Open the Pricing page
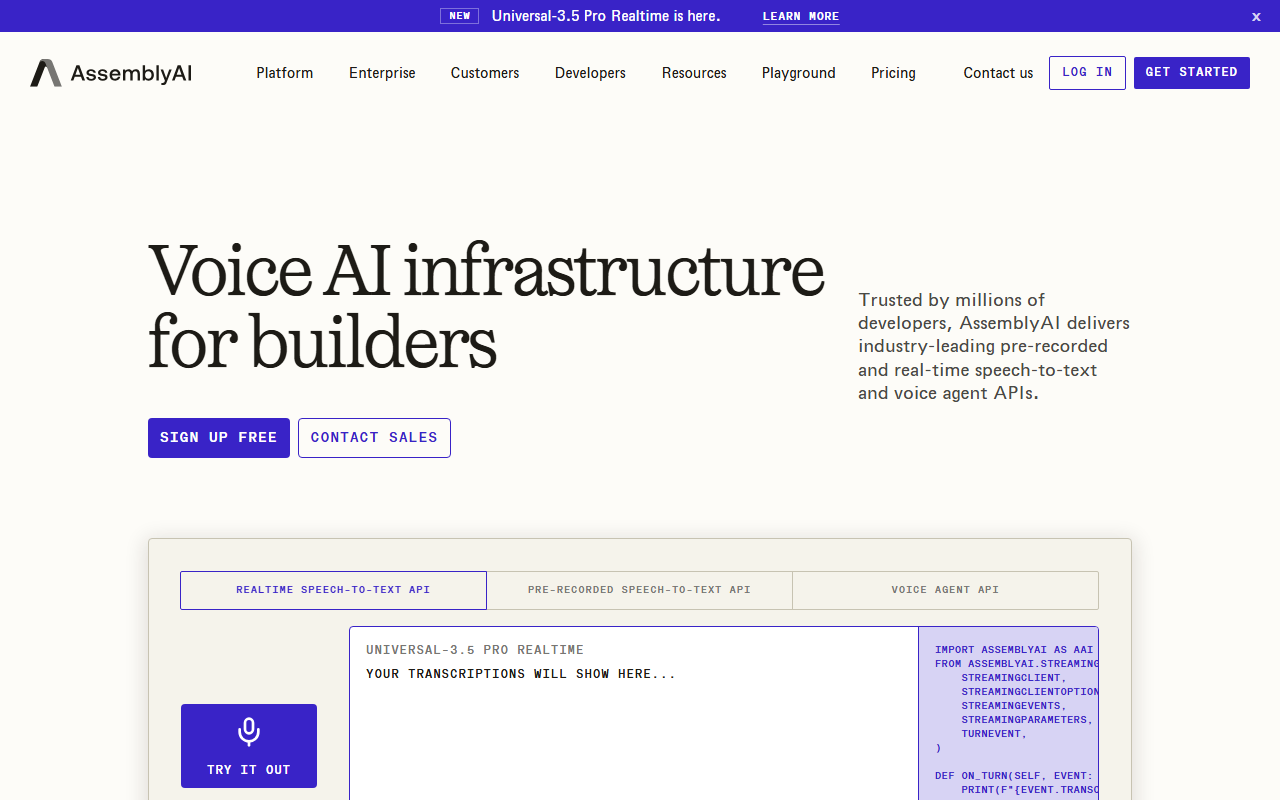 (893, 73)
